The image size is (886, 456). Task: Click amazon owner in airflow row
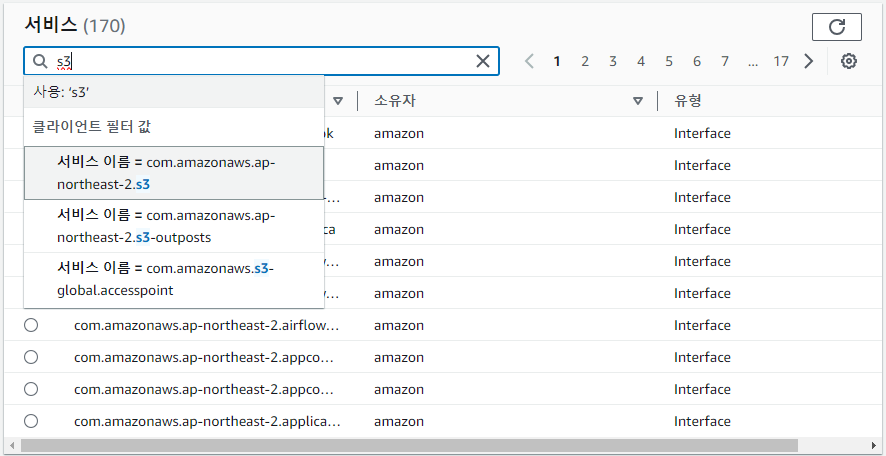coord(399,325)
